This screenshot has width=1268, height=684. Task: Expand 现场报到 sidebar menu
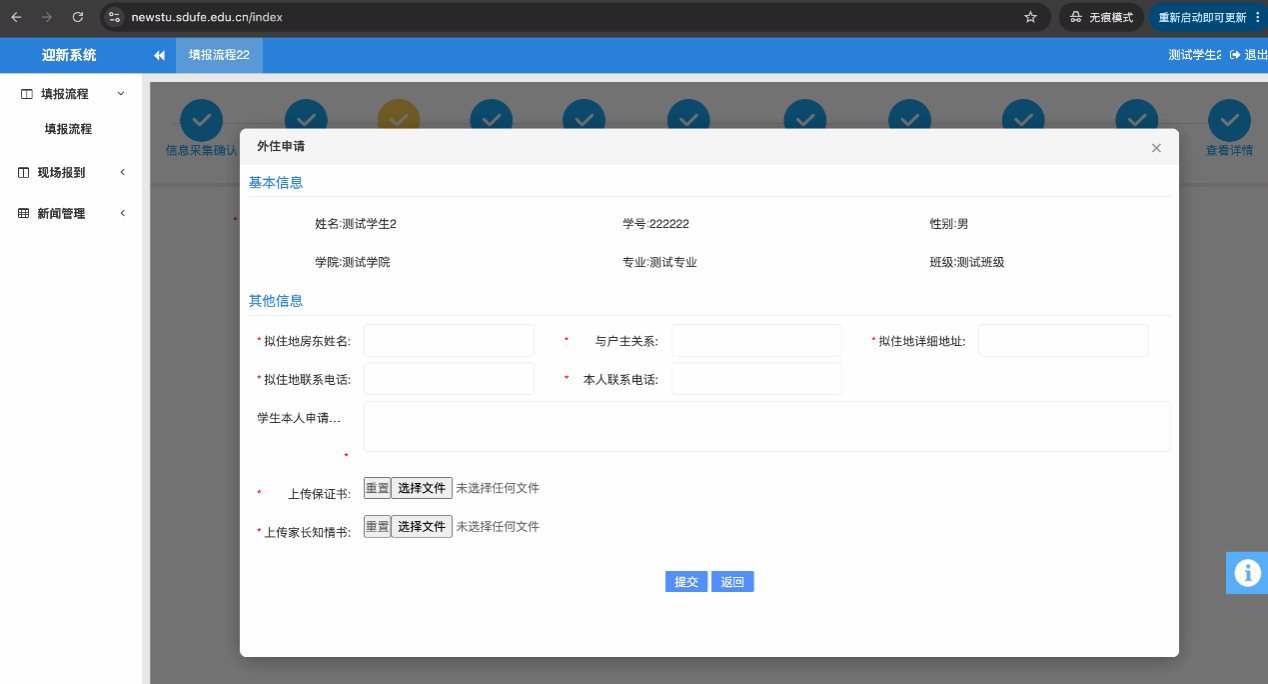(x=71, y=172)
